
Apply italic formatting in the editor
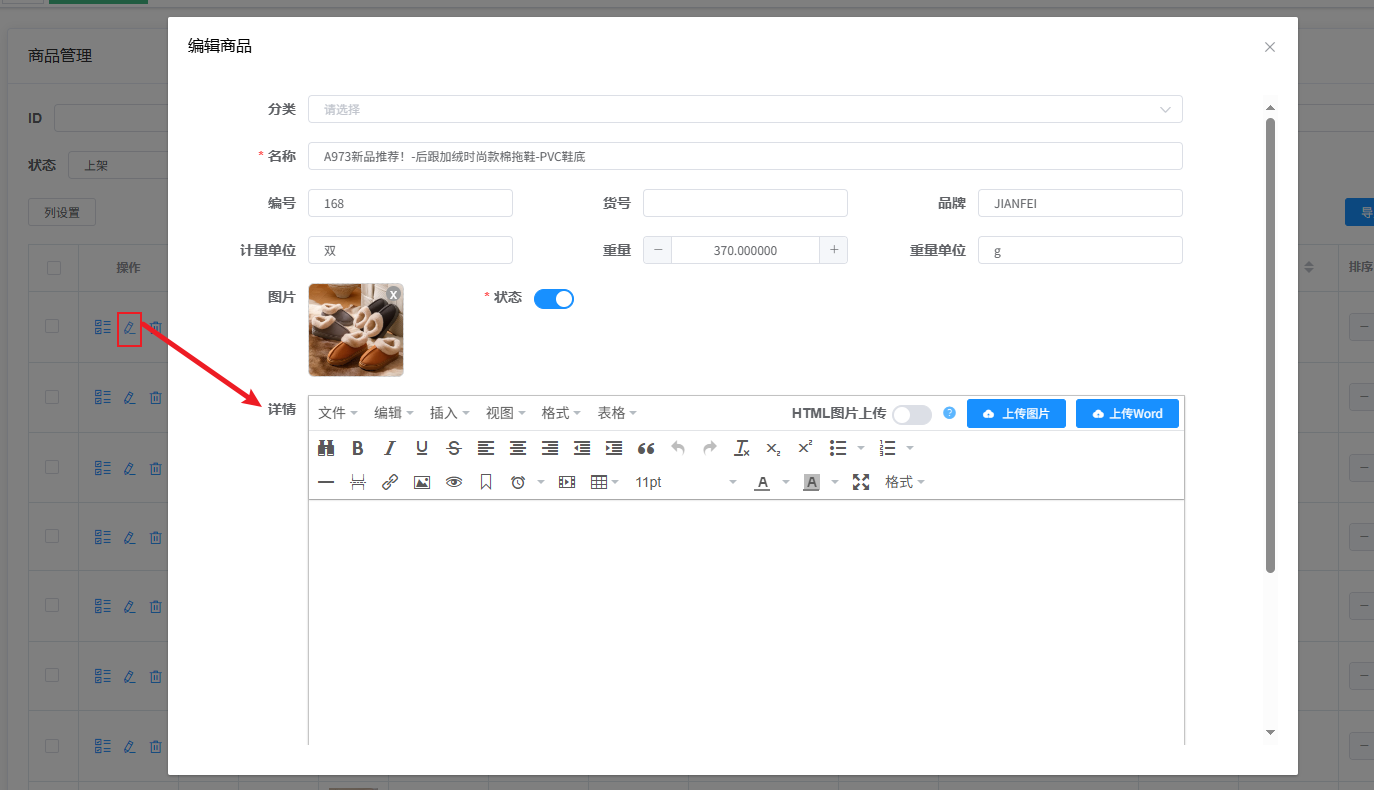tap(390, 448)
